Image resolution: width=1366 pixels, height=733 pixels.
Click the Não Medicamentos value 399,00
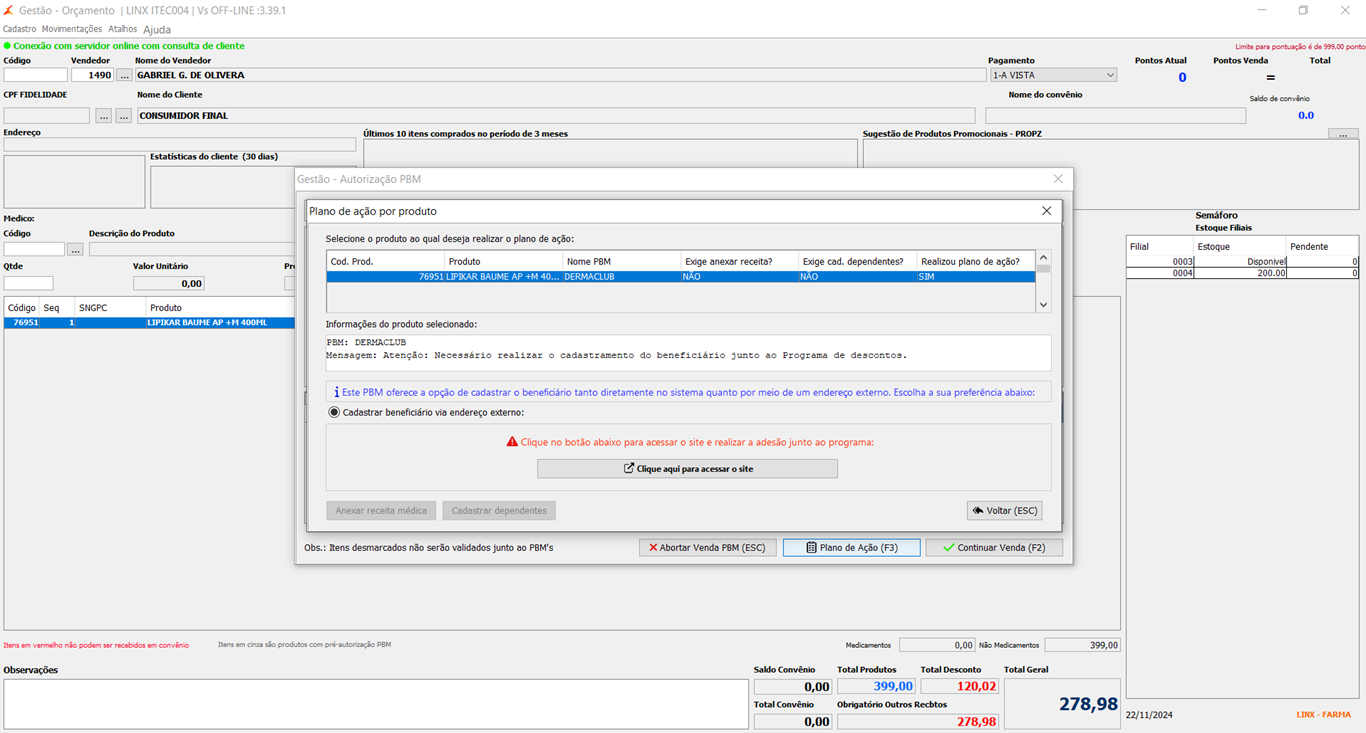[x=1082, y=646]
